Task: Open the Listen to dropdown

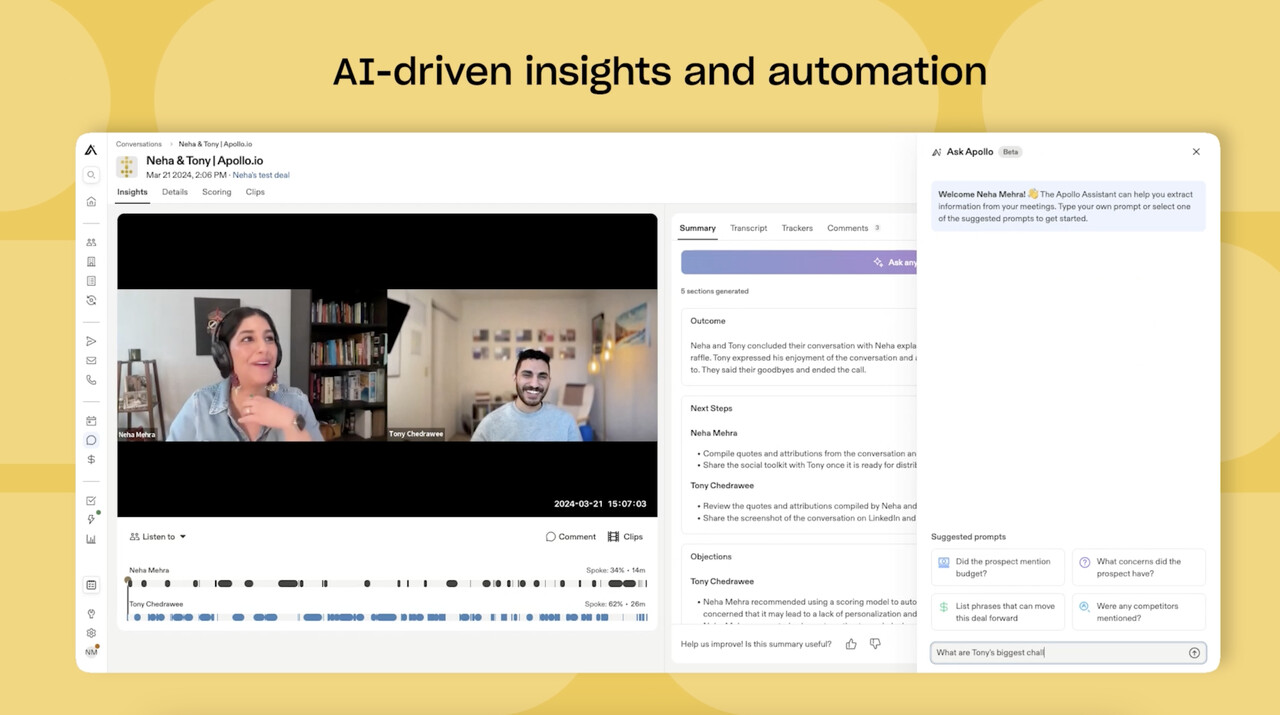Action: click(158, 537)
